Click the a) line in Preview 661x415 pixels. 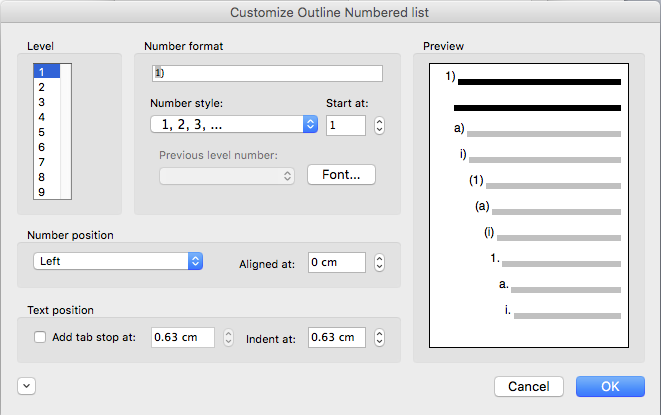click(x=537, y=130)
